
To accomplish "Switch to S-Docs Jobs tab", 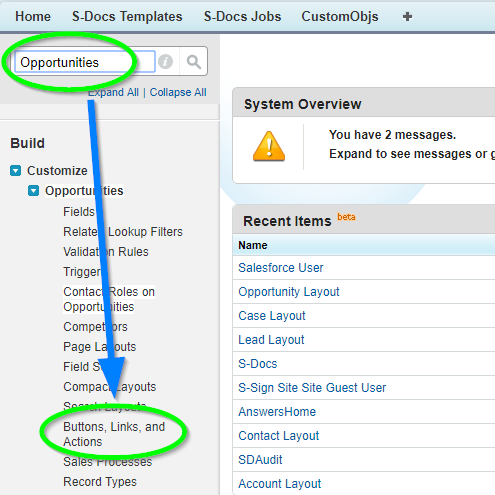I will [243, 16].
